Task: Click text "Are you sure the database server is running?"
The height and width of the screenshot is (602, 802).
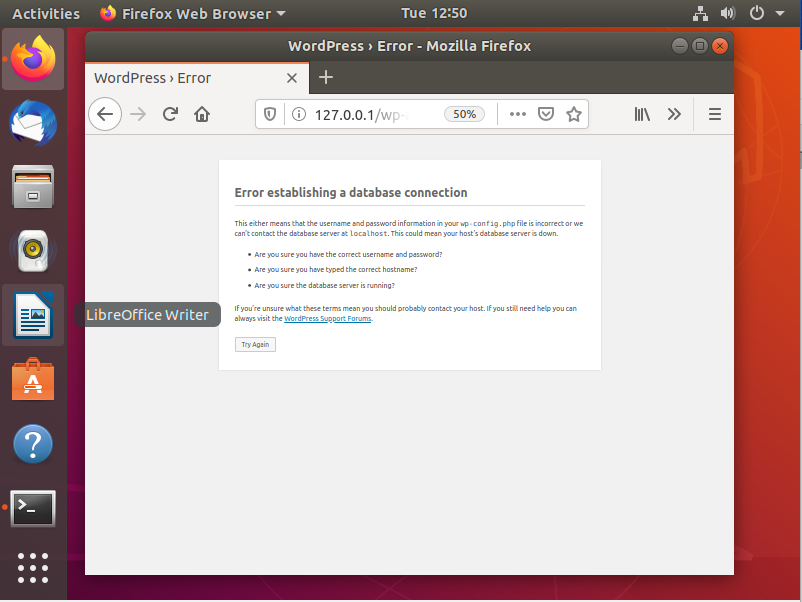Action: (x=324, y=285)
